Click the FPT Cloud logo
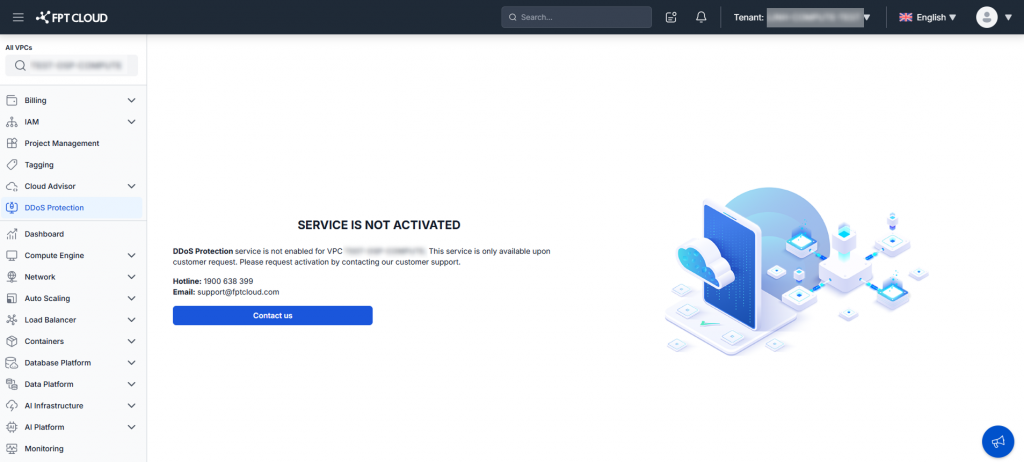The height and width of the screenshot is (462, 1024). (x=72, y=17)
